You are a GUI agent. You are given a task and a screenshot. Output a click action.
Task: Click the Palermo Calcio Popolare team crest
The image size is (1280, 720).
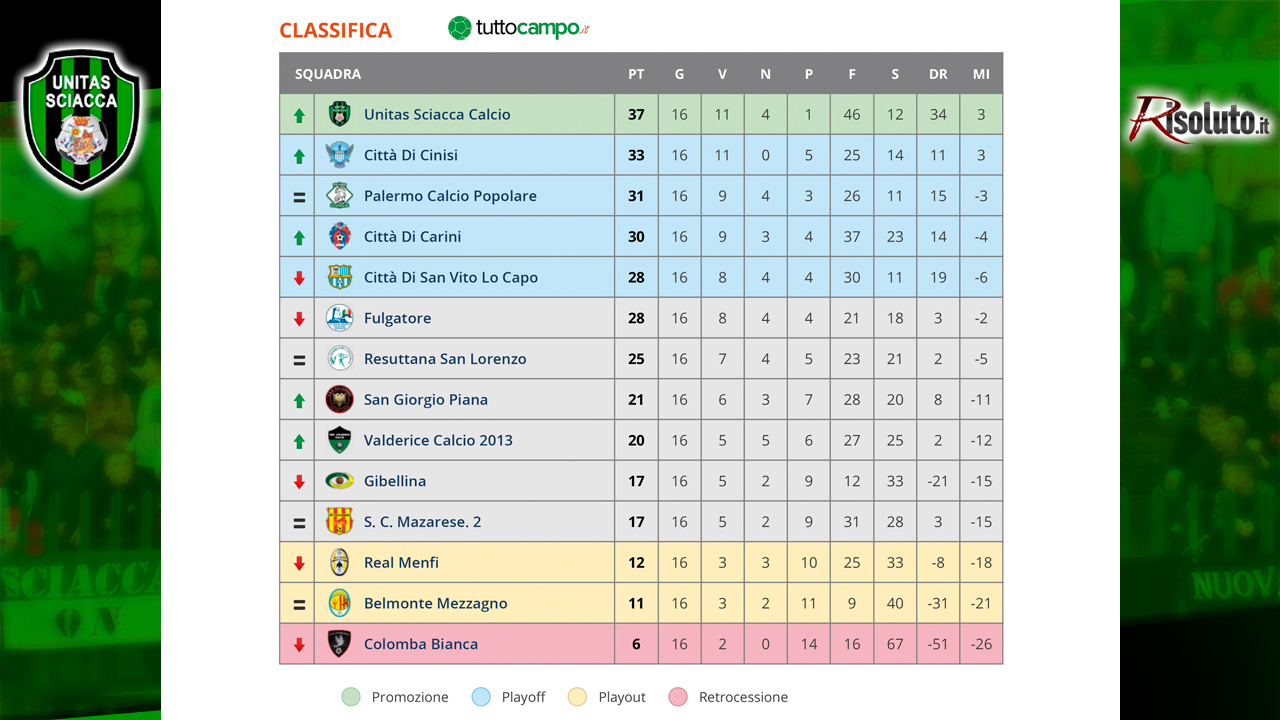coord(339,196)
